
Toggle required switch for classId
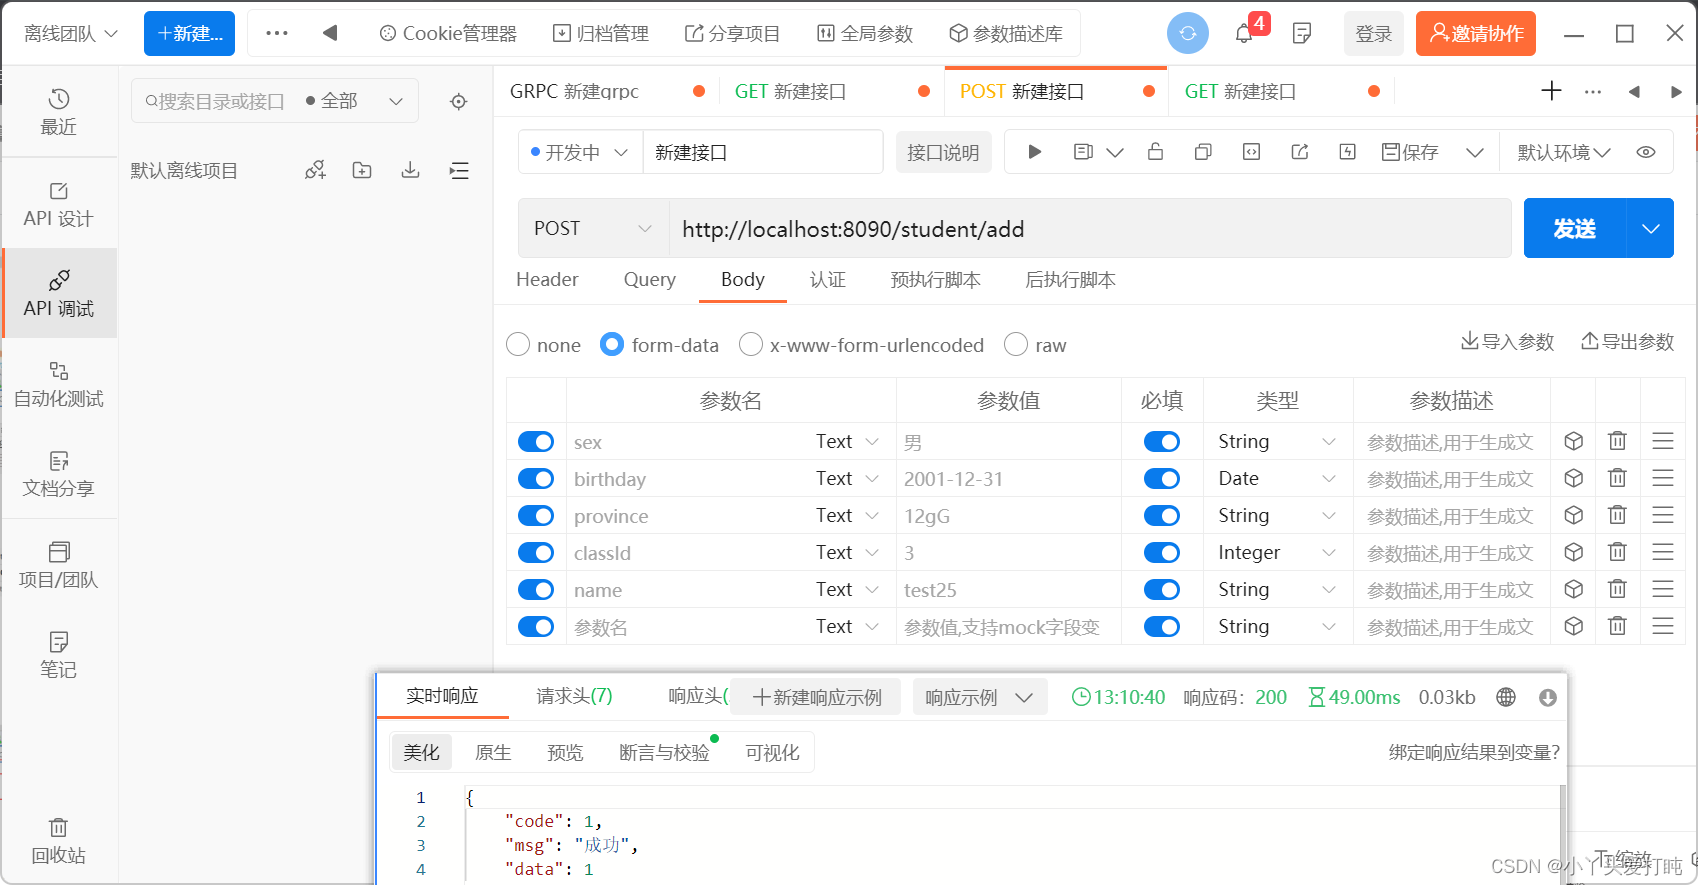(1162, 553)
